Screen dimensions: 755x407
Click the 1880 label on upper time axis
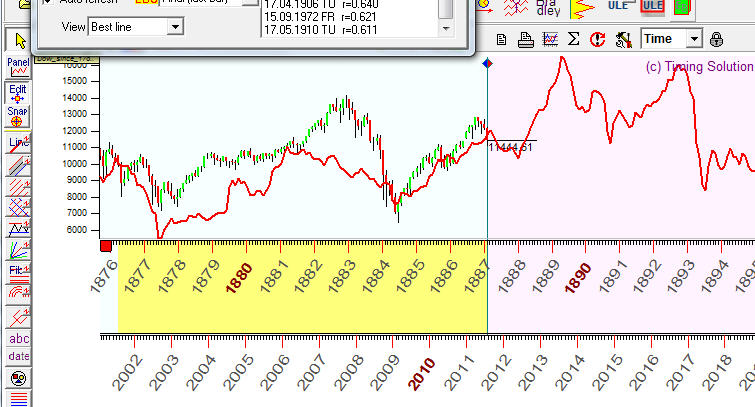click(x=239, y=278)
